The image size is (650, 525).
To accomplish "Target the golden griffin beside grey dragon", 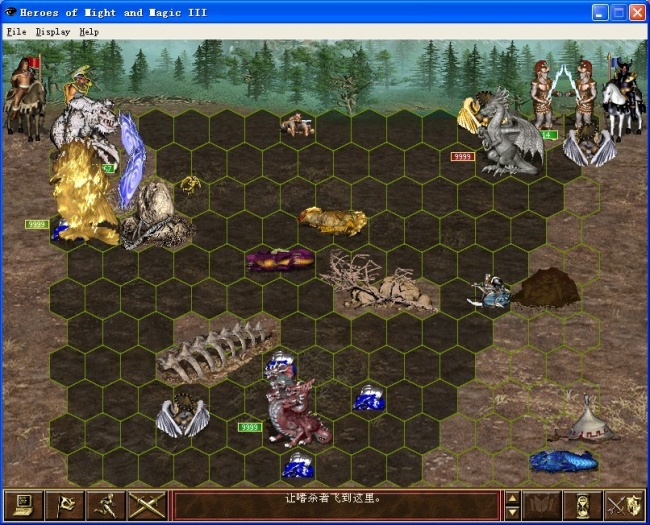I will pos(471,115).
